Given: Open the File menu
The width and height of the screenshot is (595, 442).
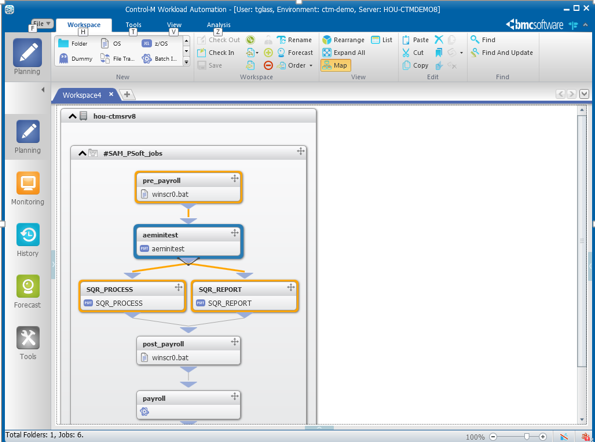Looking at the screenshot, I should (41, 24).
